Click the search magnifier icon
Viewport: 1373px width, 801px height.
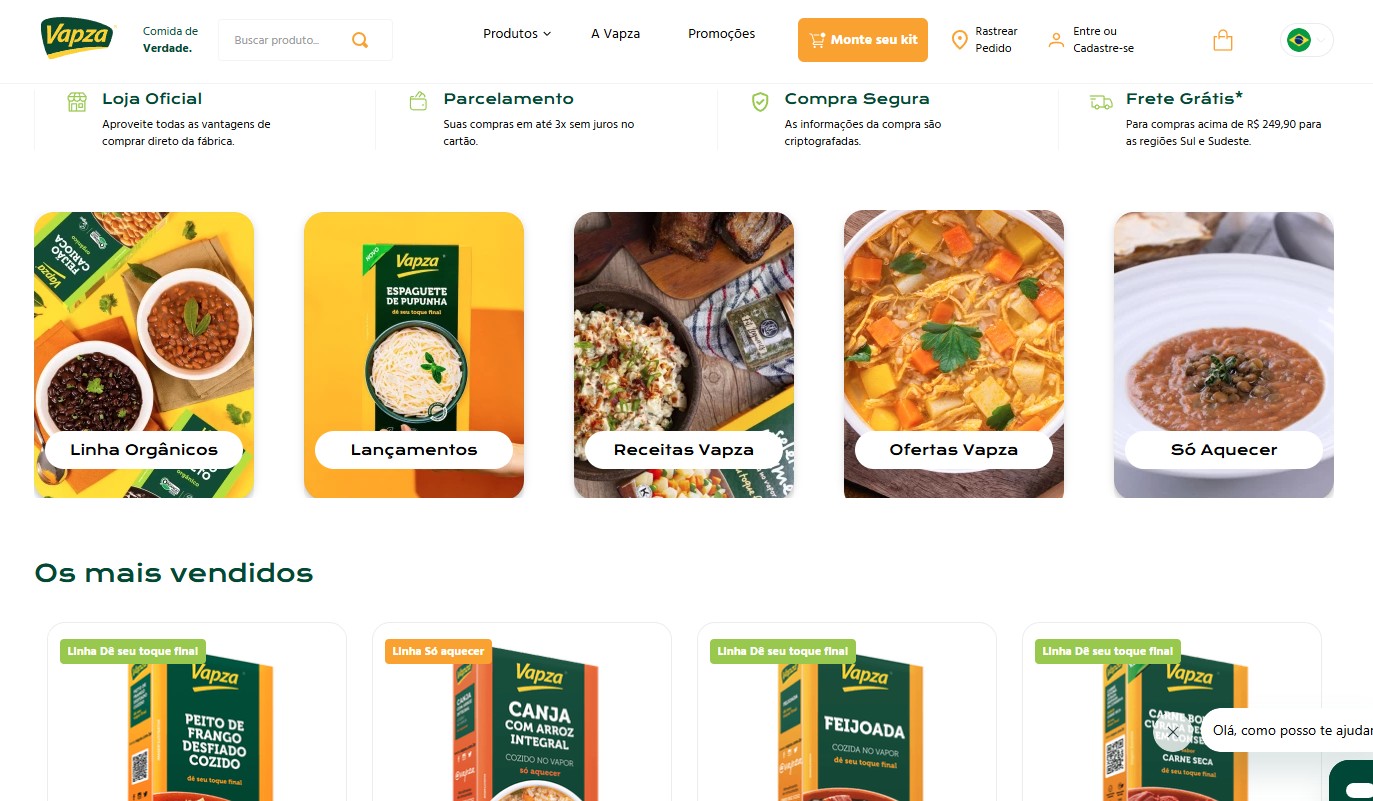pos(360,40)
